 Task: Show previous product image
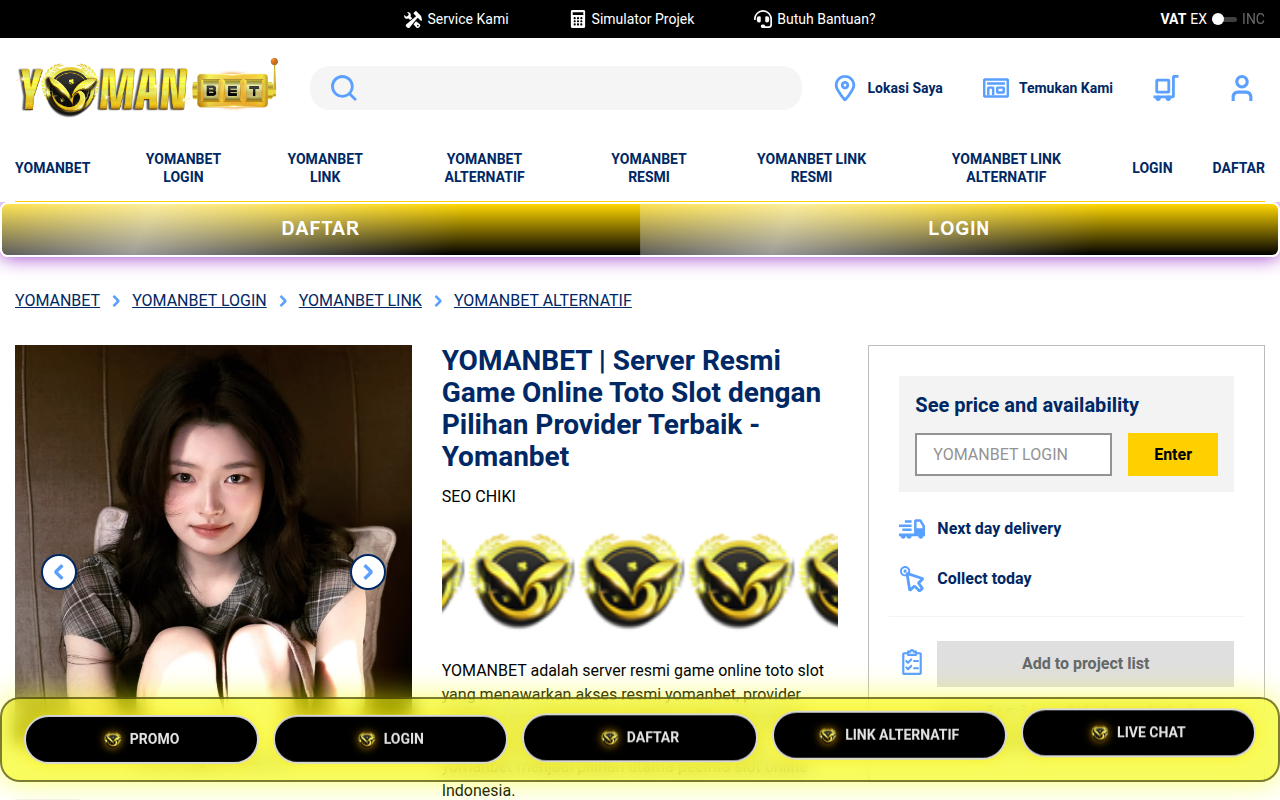59,572
